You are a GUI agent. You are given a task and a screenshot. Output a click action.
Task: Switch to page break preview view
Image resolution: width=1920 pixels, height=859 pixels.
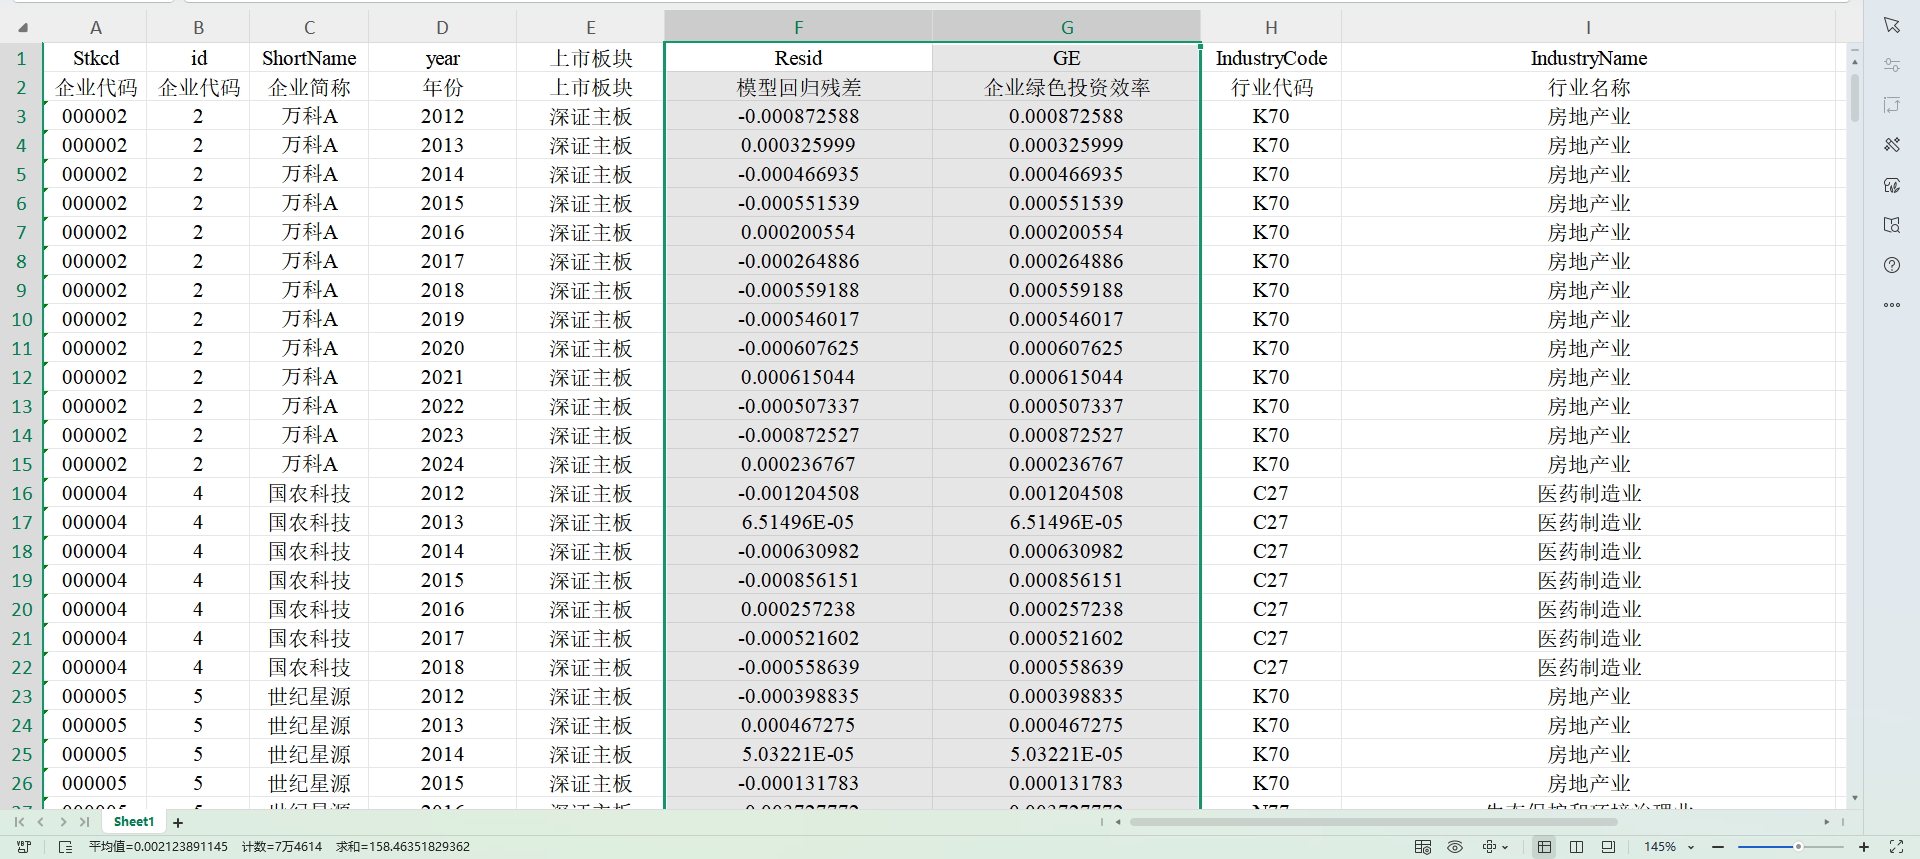point(1576,847)
